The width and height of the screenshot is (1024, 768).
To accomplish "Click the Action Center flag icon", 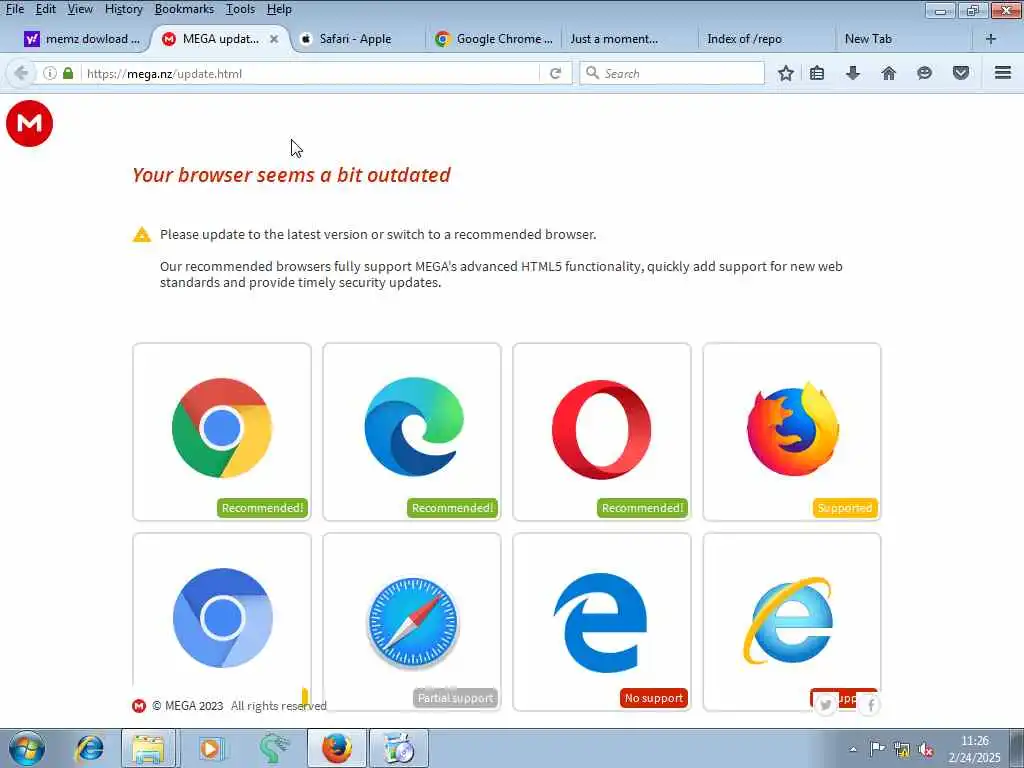I will pos(877,748).
